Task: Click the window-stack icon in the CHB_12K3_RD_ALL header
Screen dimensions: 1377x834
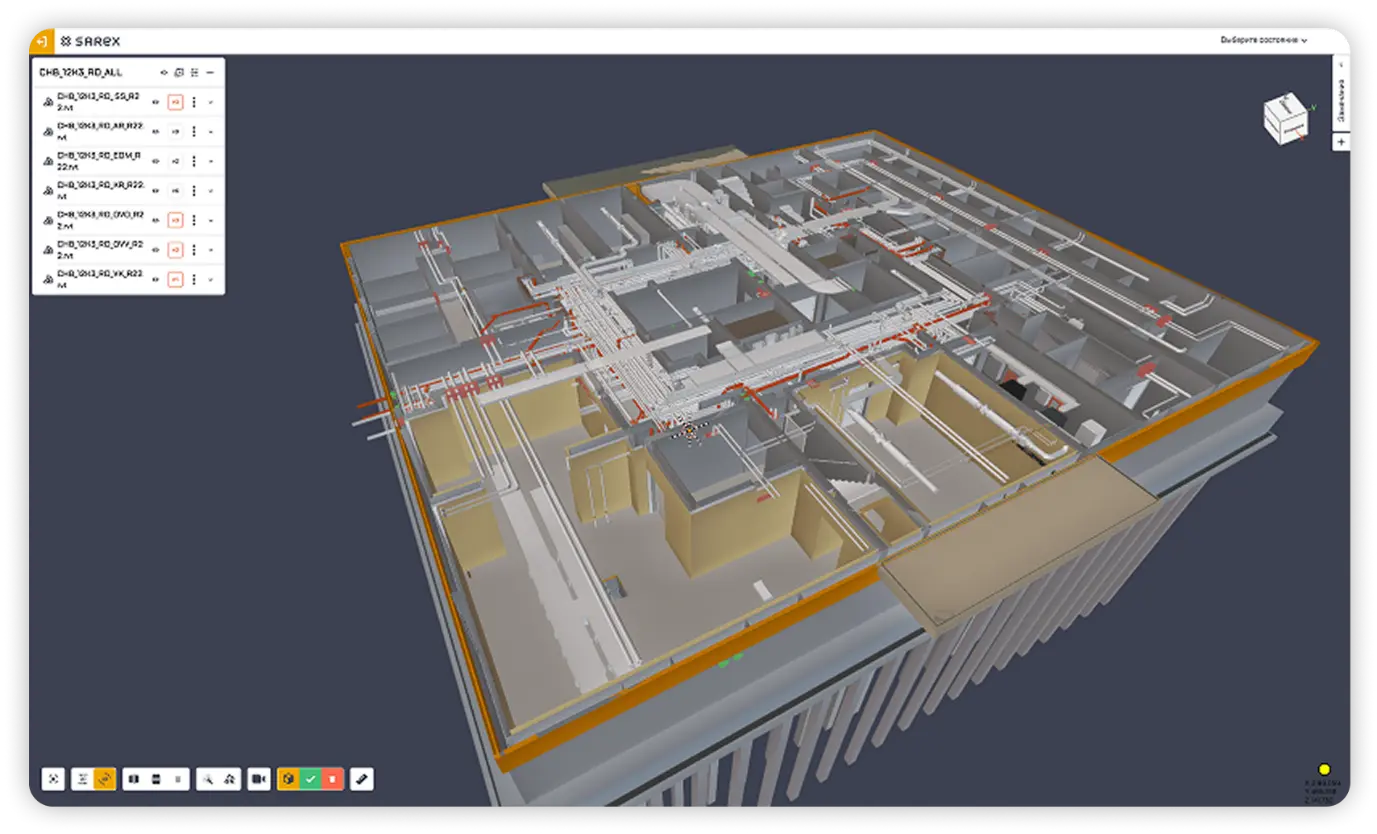Action: pos(179,73)
